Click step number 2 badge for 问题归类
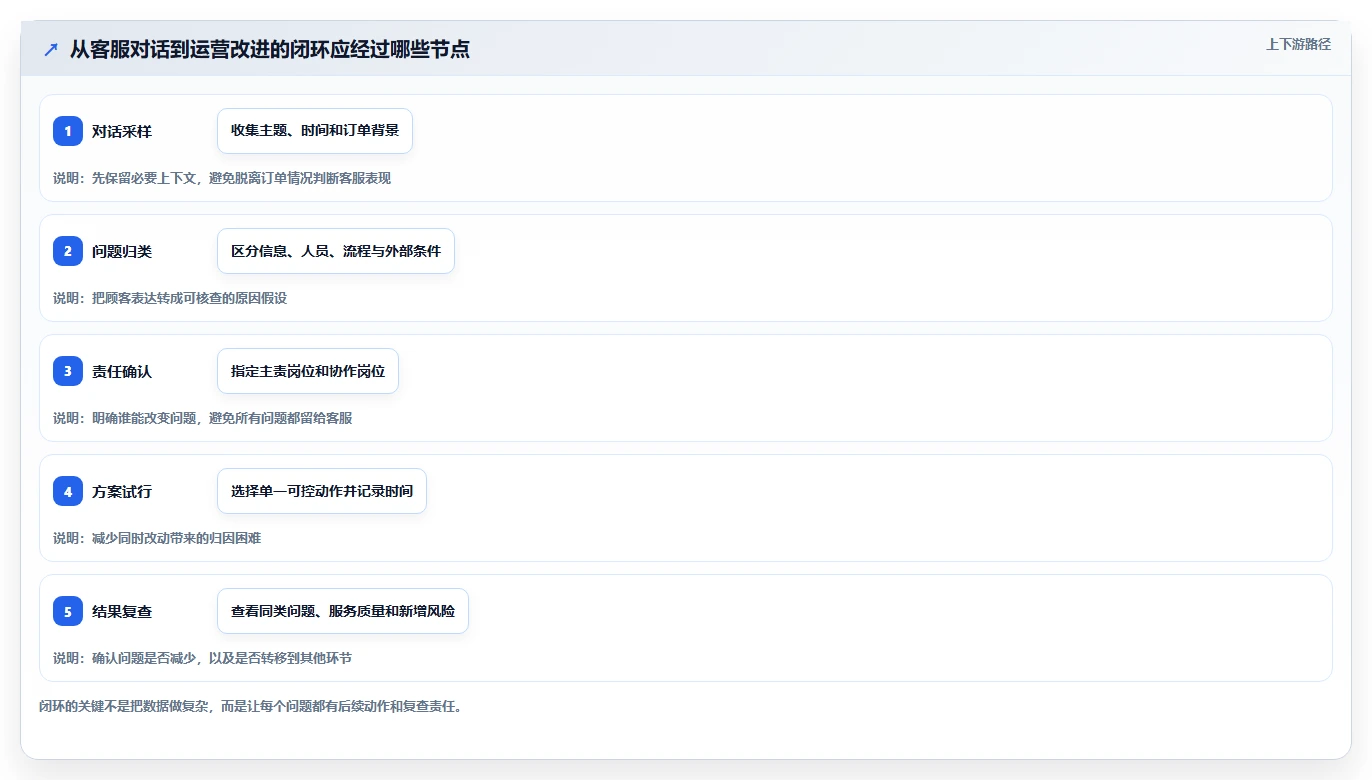 [x=68, y=251]
